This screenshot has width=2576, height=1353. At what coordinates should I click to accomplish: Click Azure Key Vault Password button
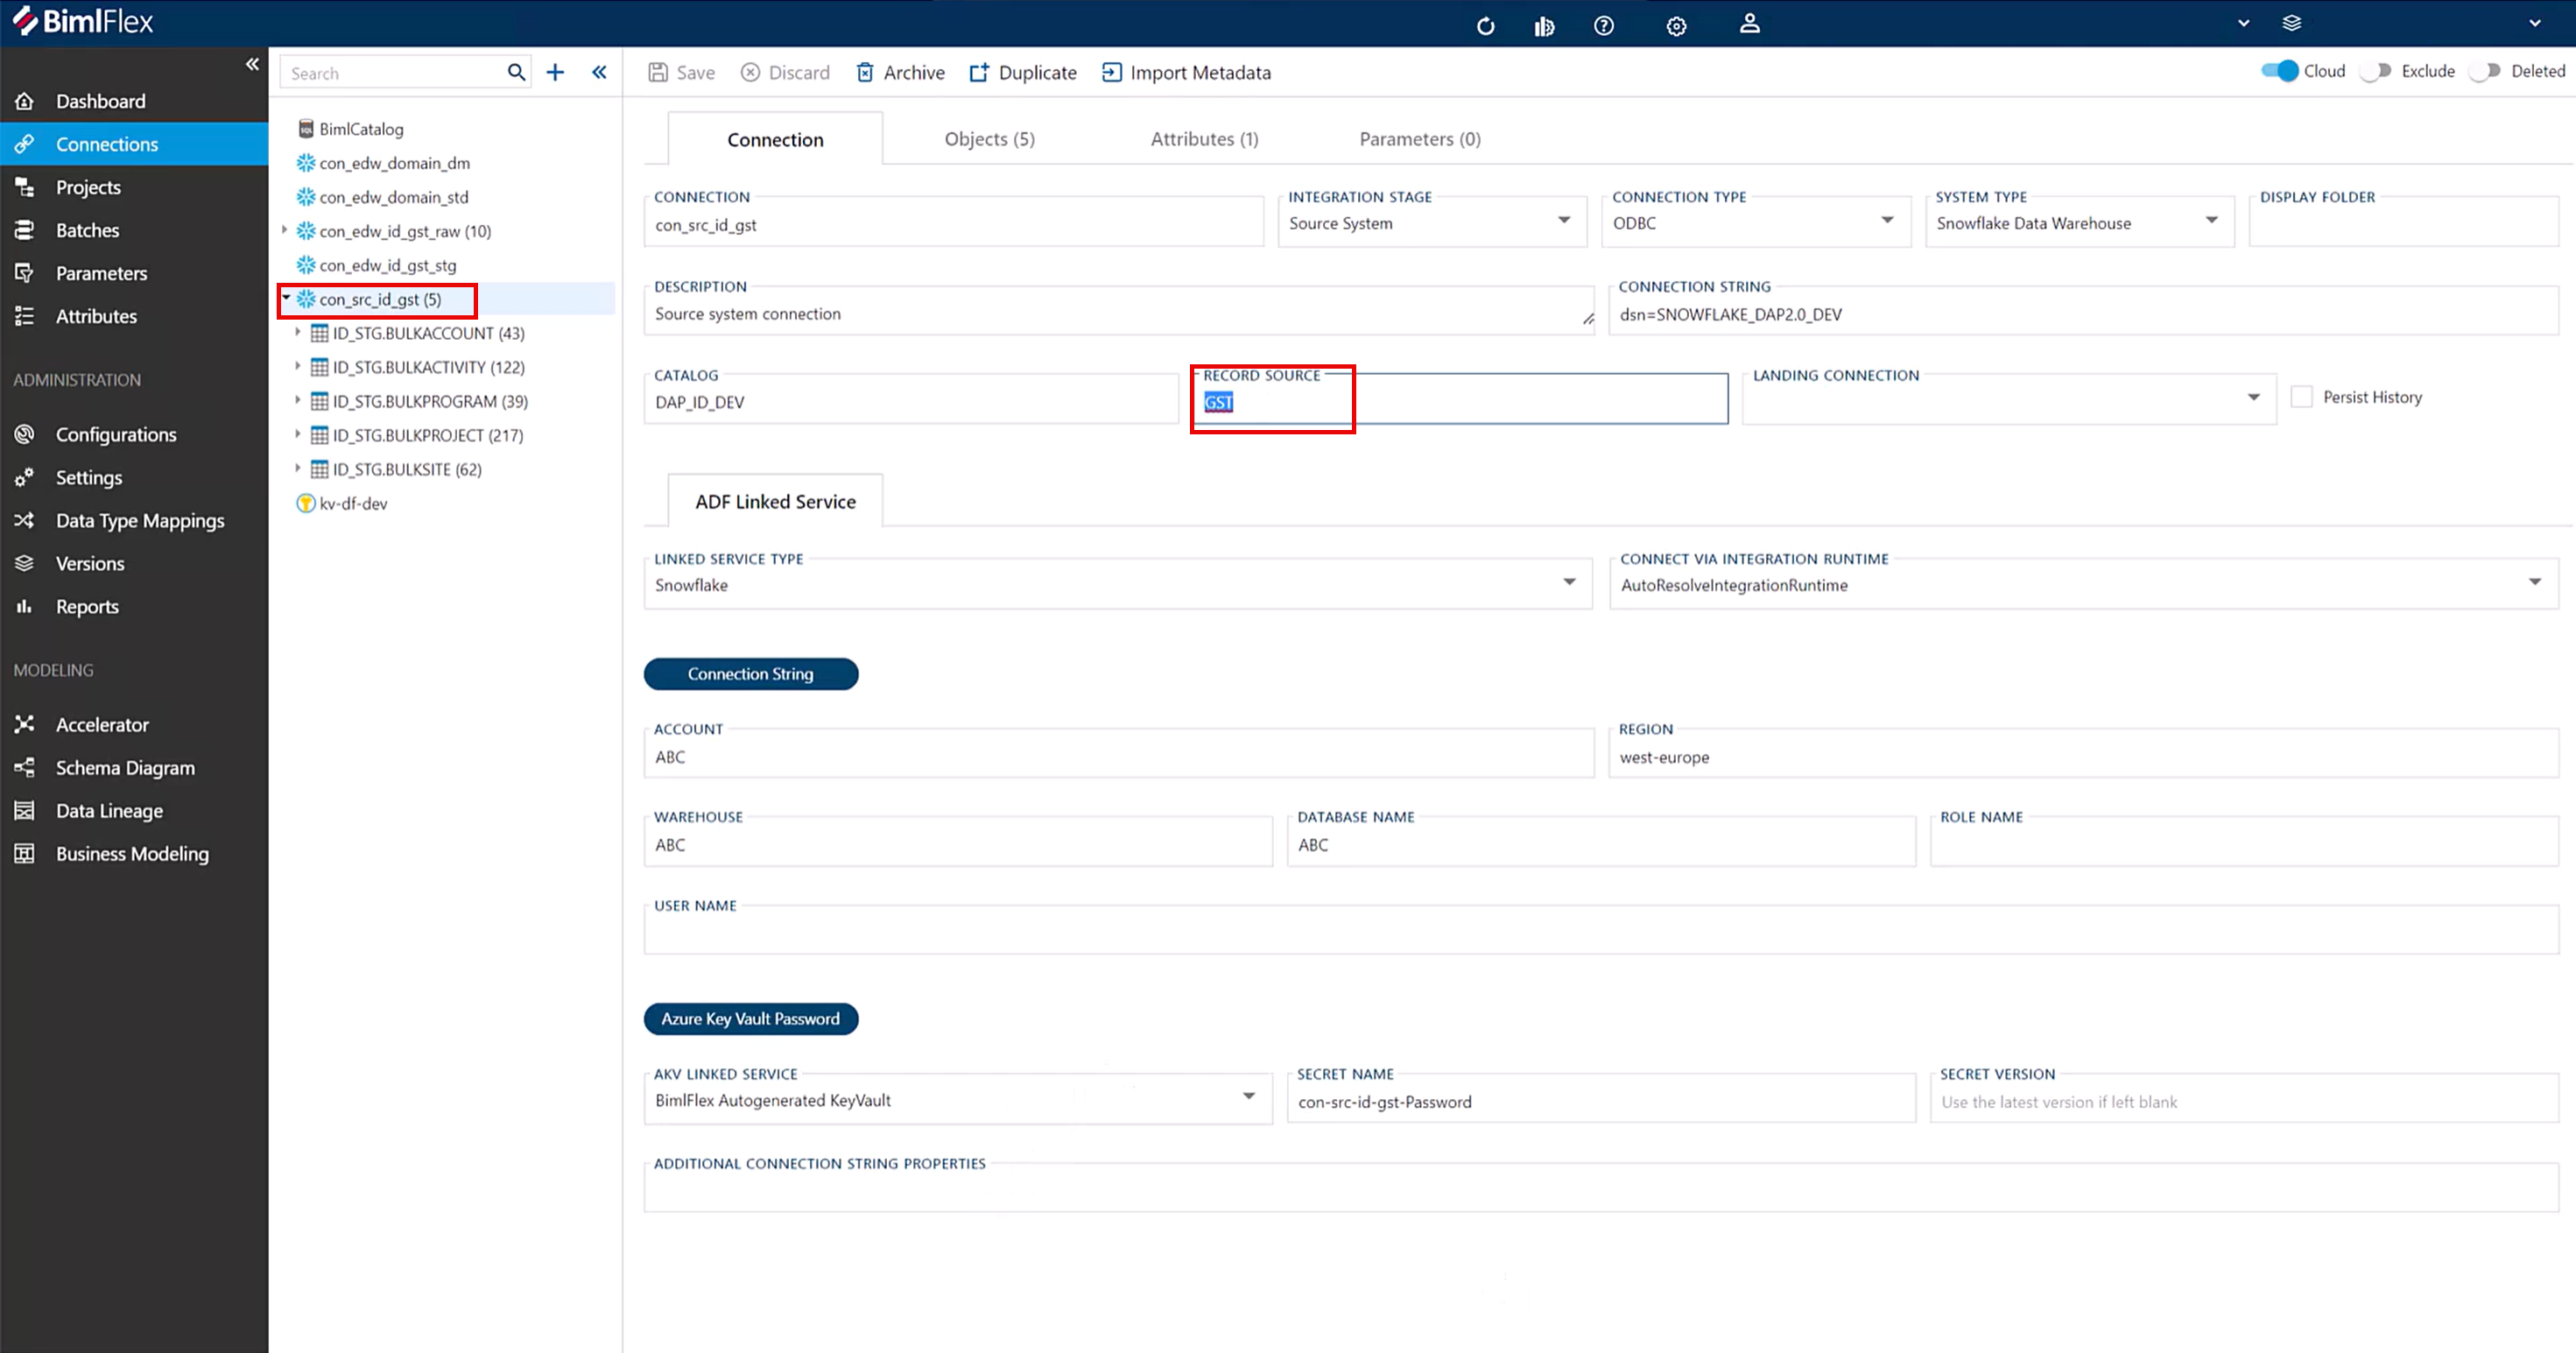[x=750, y=1018]
